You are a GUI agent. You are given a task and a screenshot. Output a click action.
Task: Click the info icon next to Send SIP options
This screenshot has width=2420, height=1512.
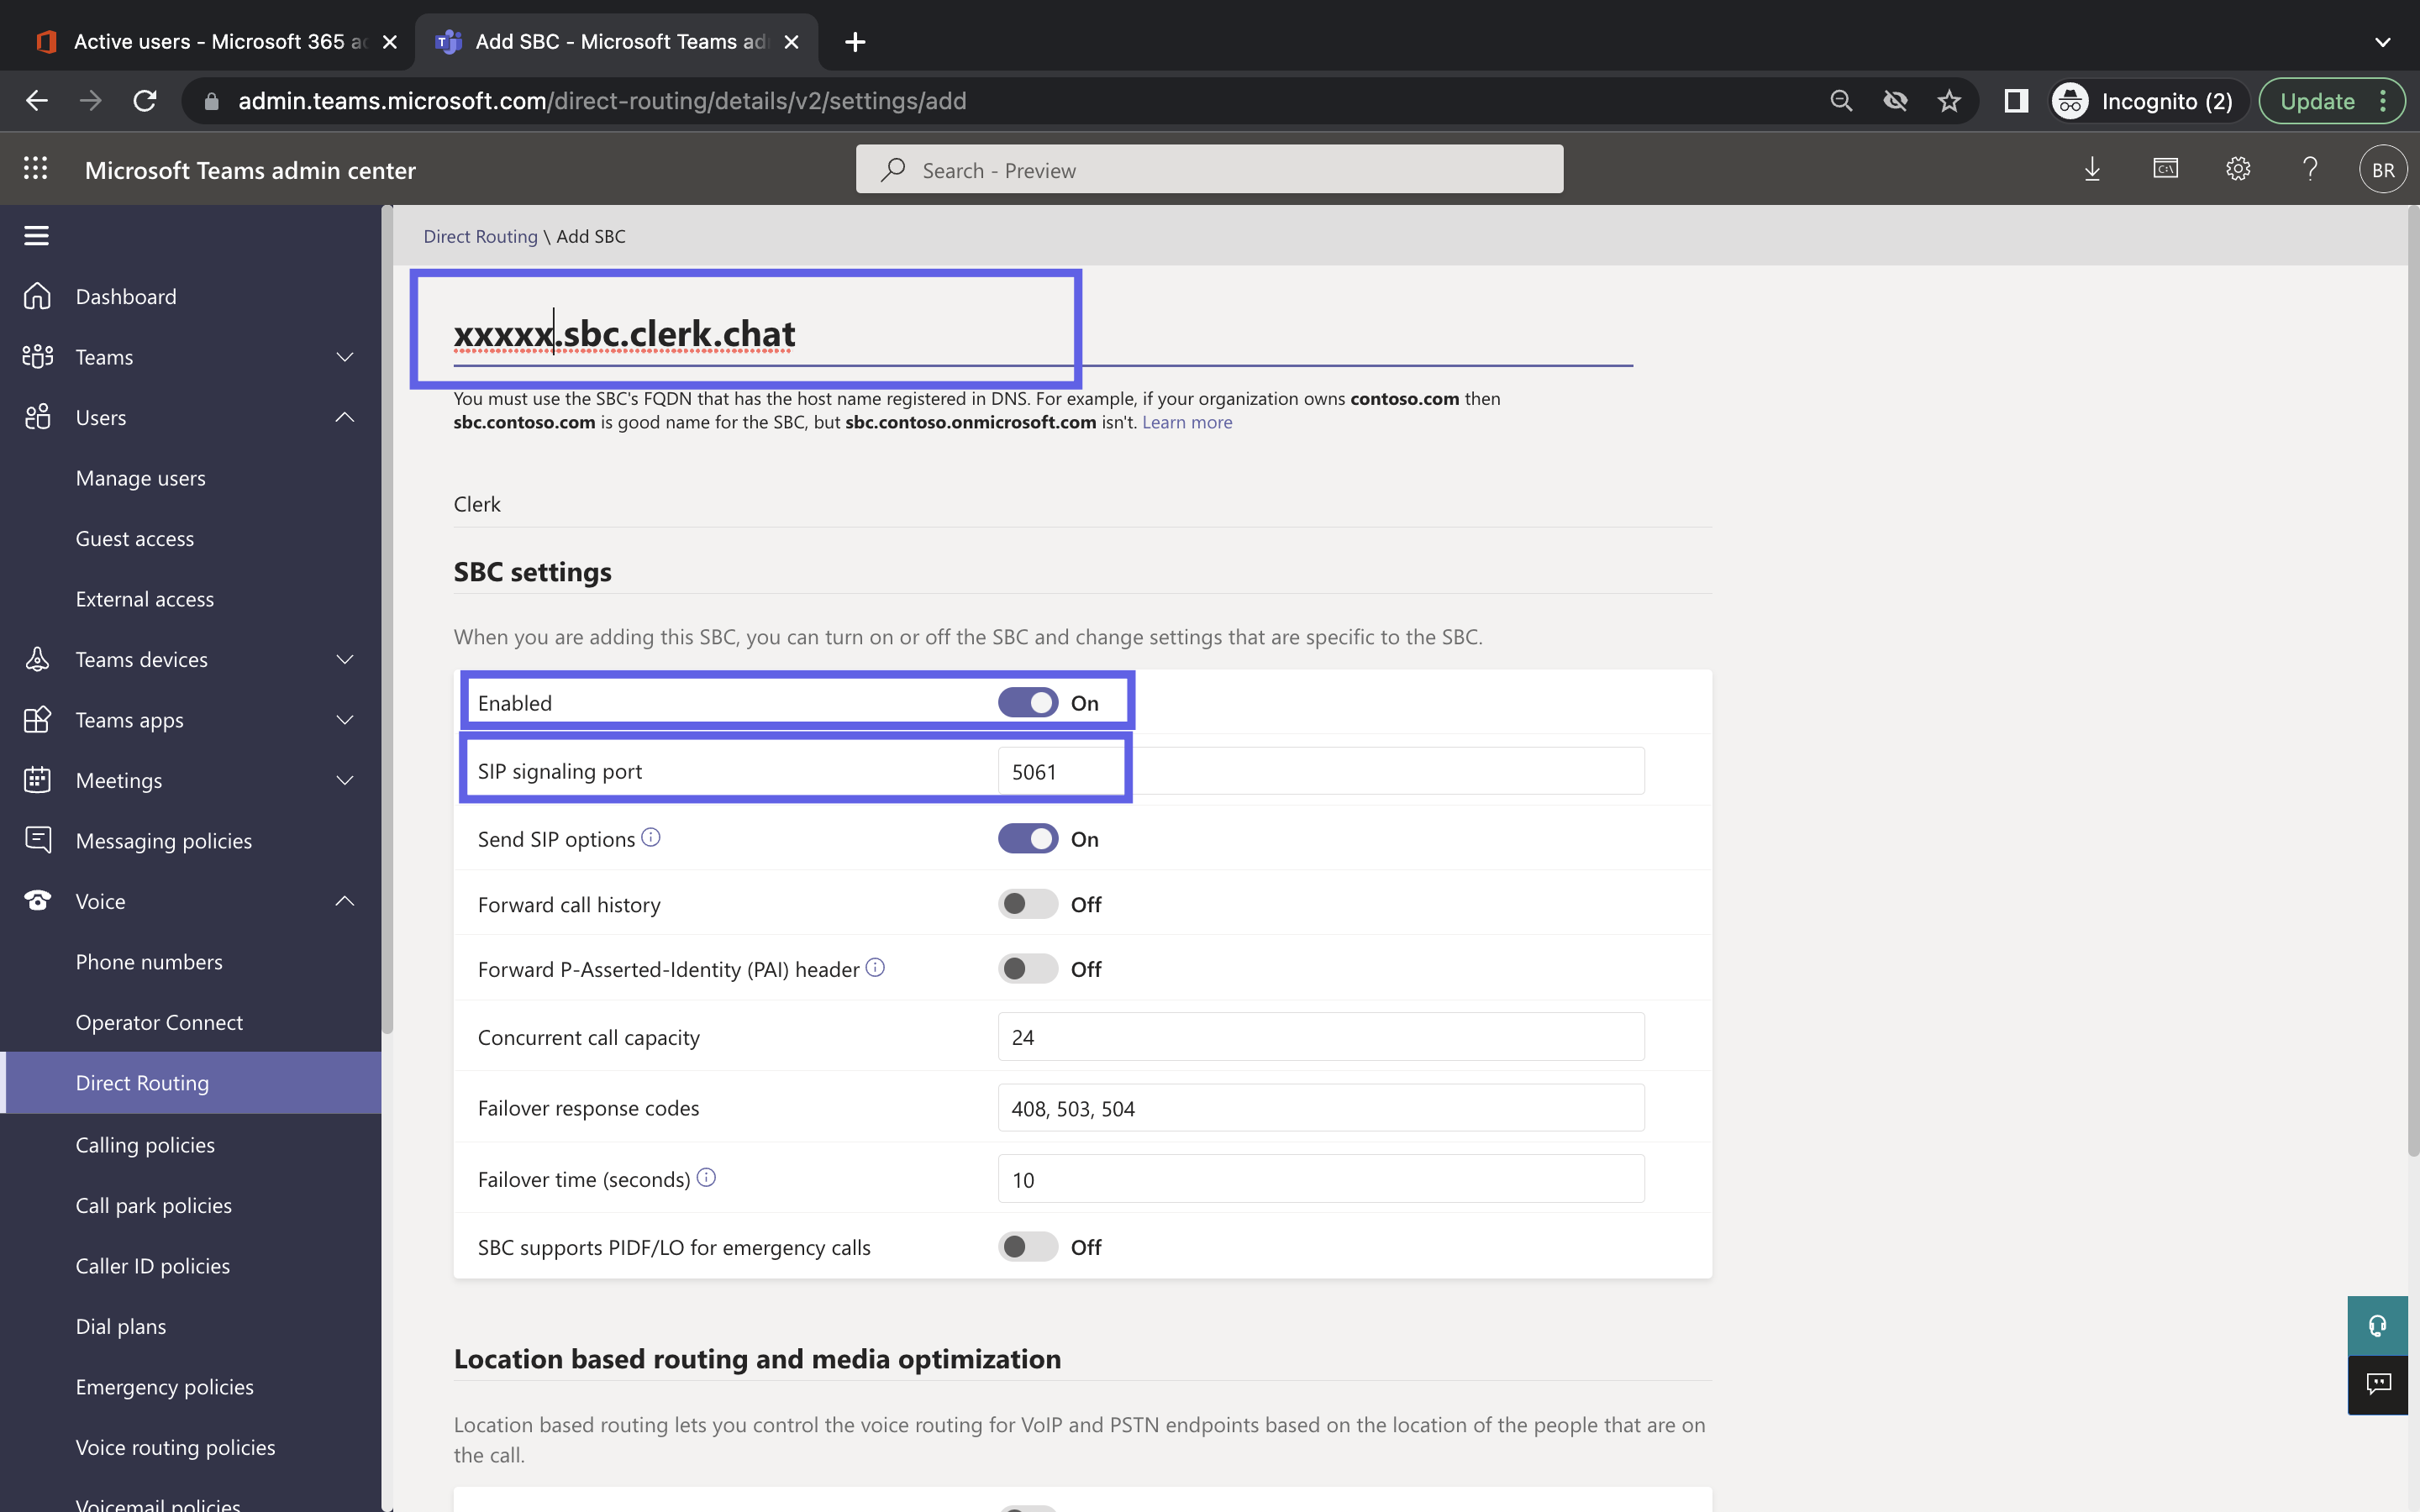[x=651, y=837]
